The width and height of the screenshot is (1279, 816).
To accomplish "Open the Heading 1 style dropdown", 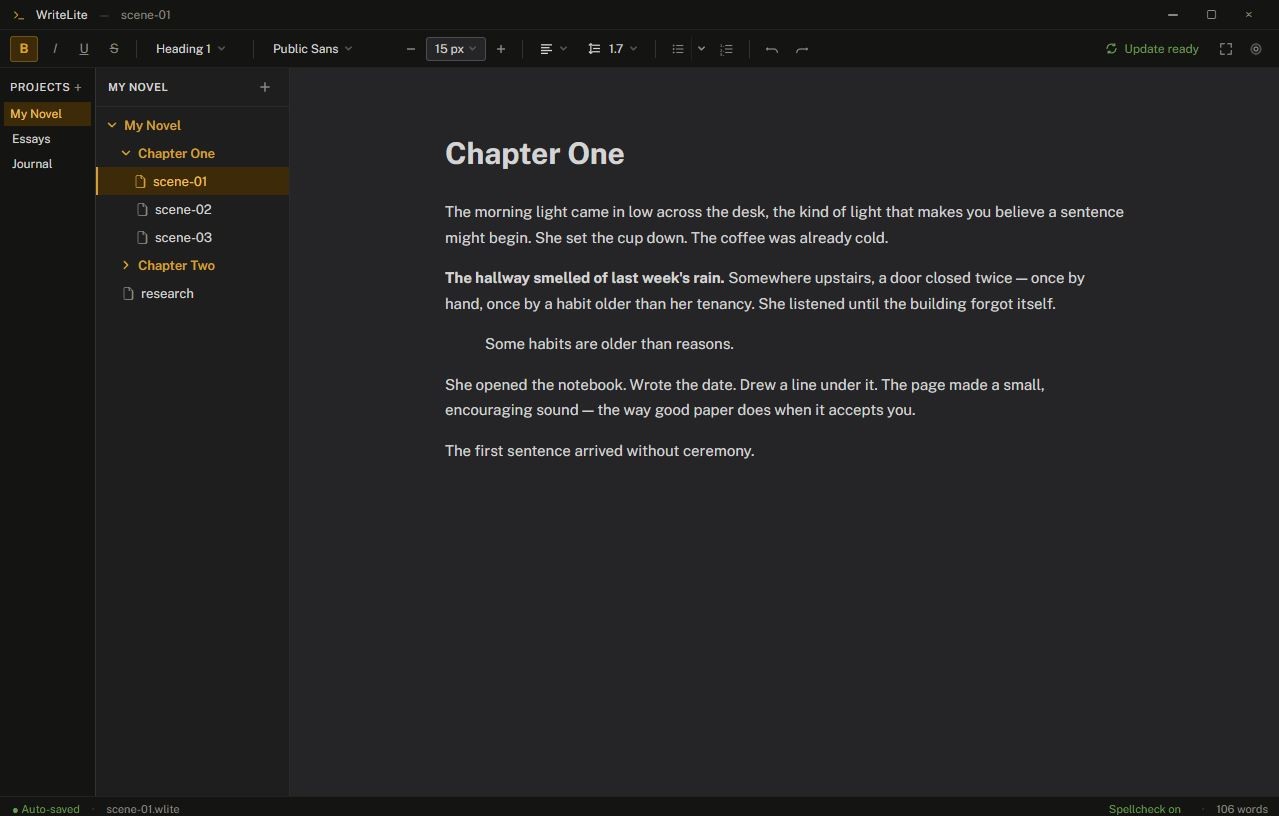I will (x=190, y=48).
